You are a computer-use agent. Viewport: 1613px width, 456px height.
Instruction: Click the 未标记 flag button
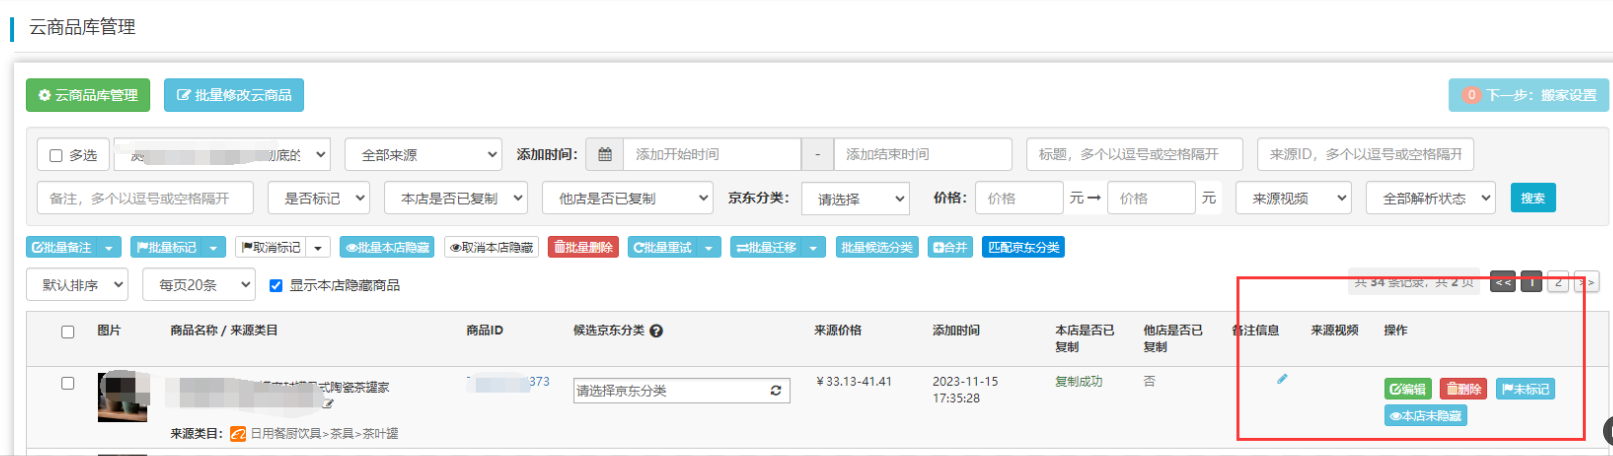click(x=1525, y=389)
